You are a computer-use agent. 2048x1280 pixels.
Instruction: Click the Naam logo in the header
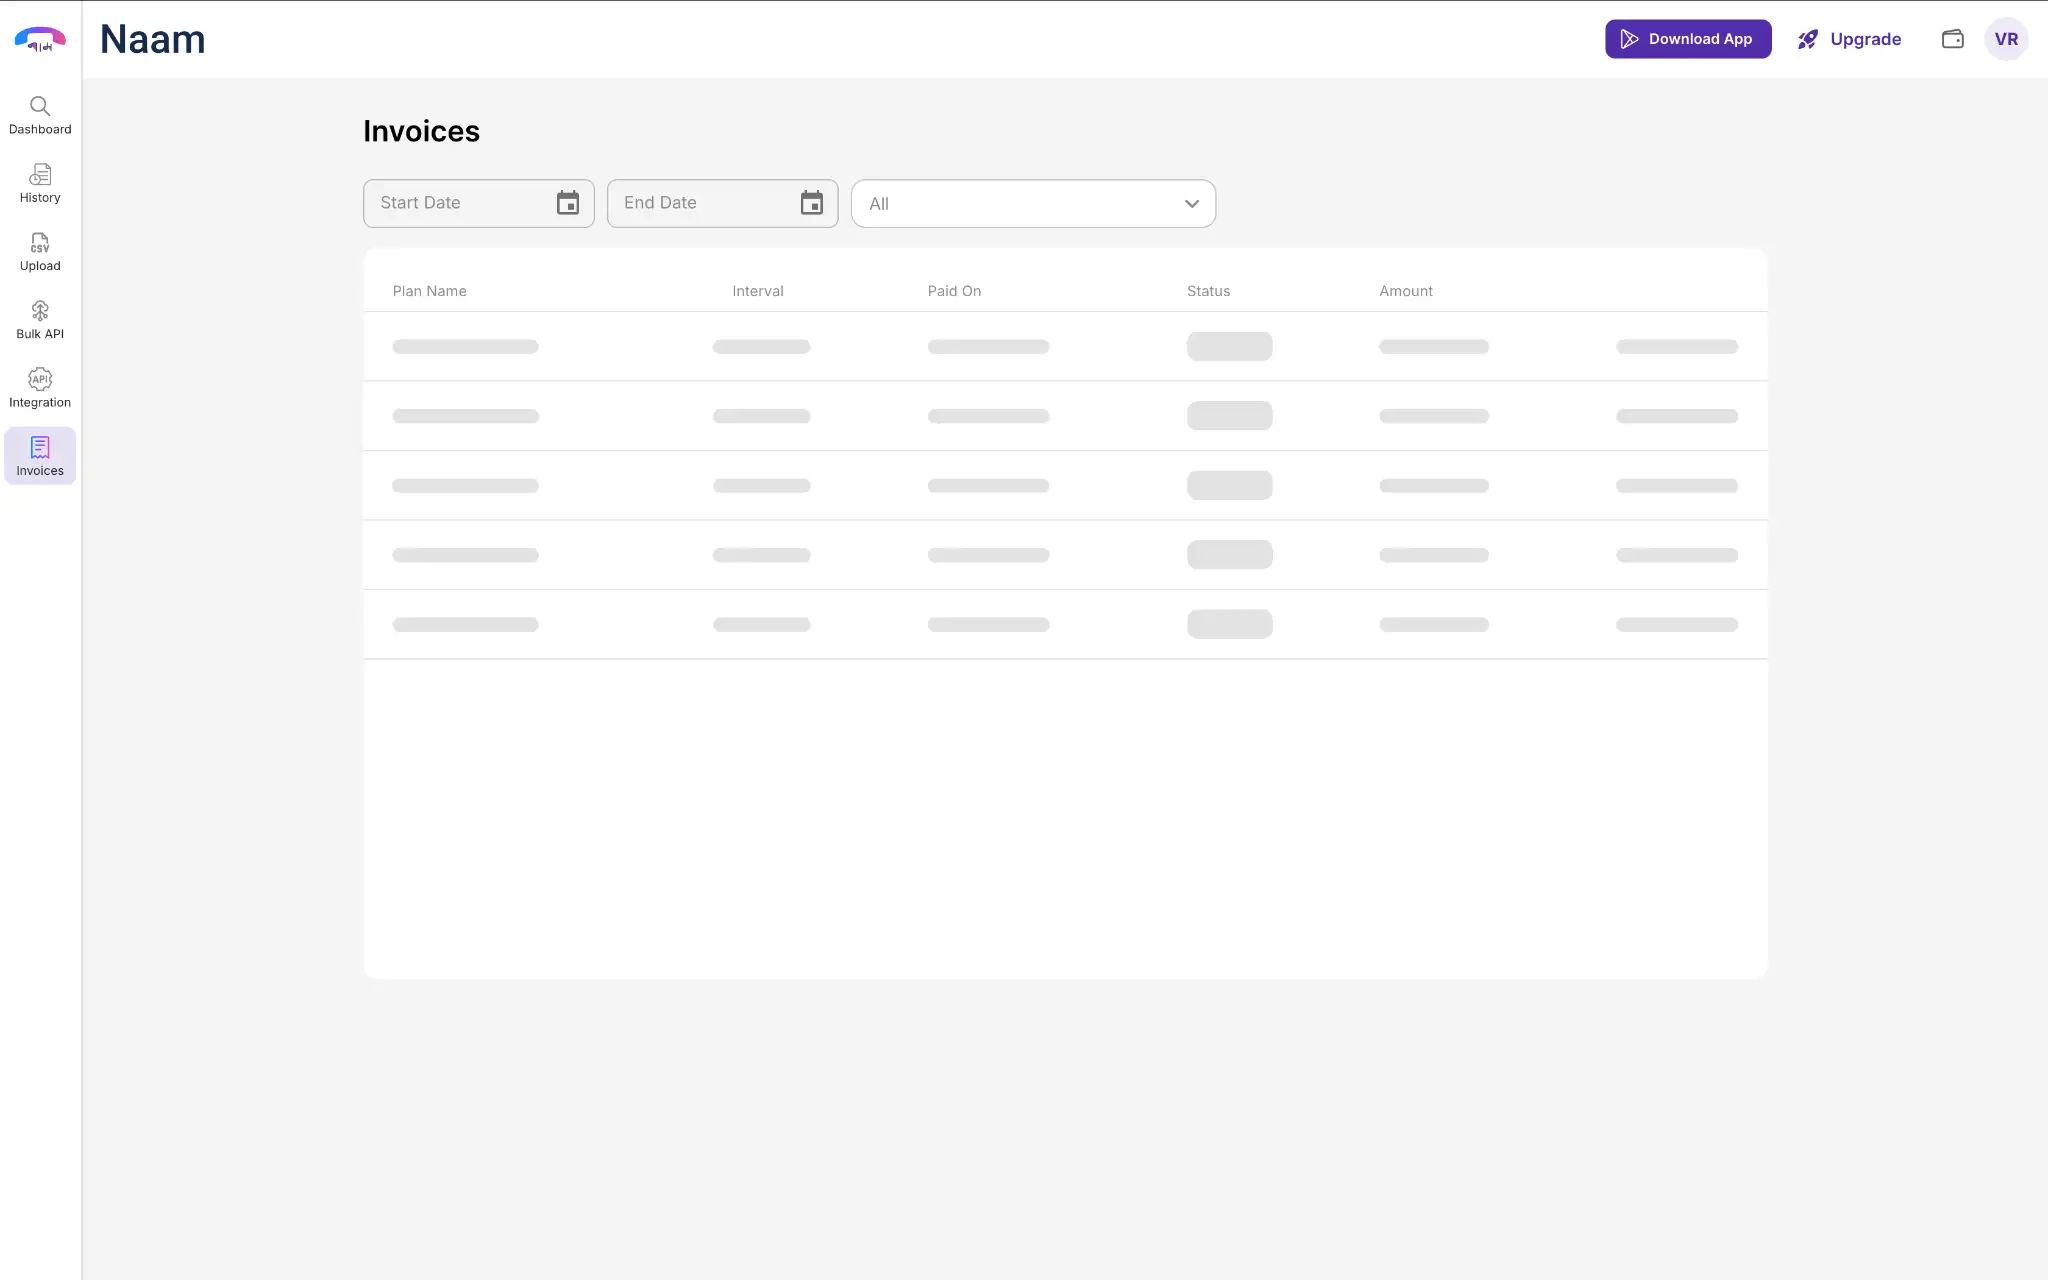tap(152, 38)
